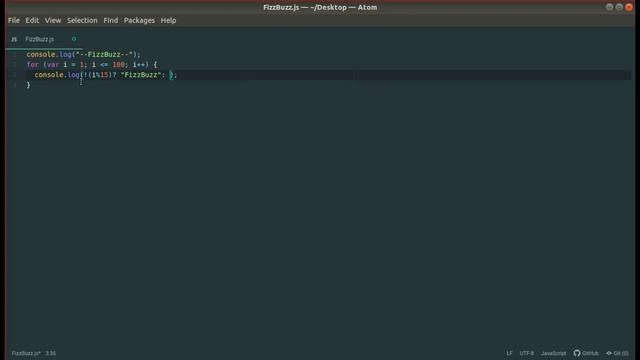Open the Git (0) status bar panel

point(617,353)
